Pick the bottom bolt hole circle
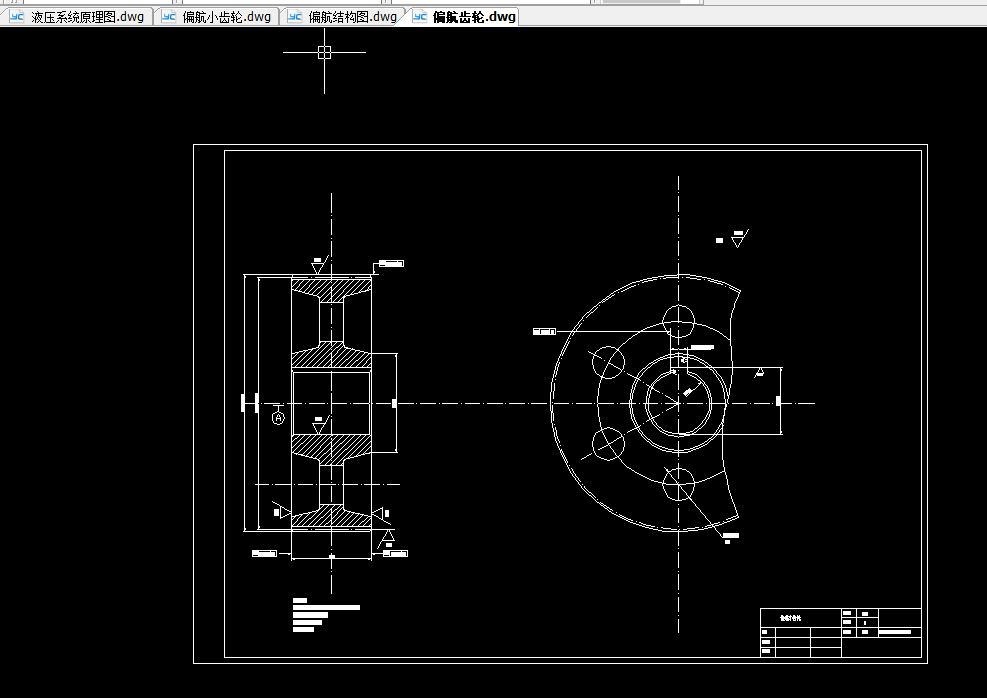Viewport: 987px width, 698px height. (x=679, y=484)
